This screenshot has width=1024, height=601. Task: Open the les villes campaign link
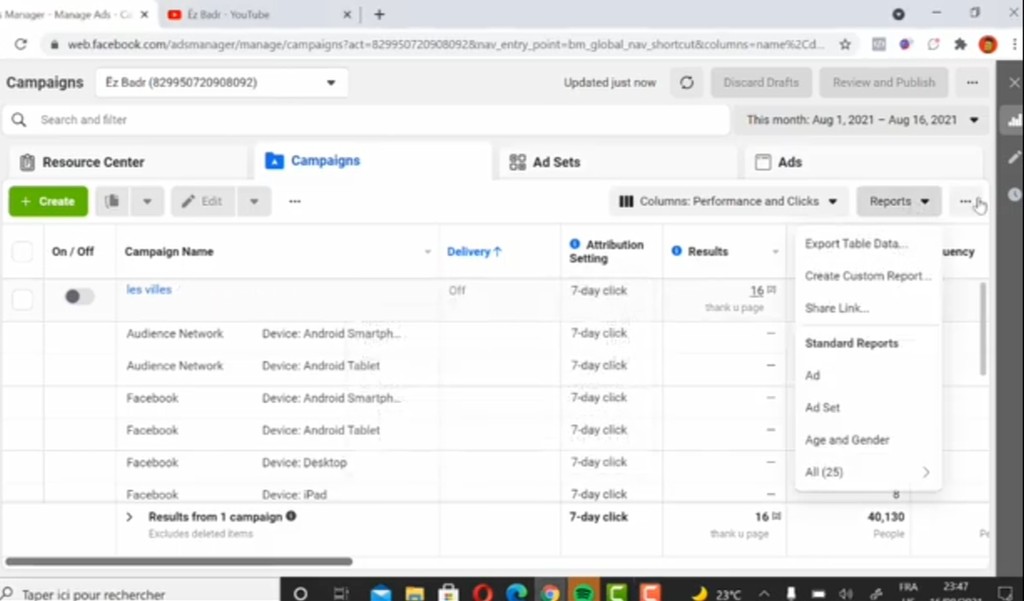(149, 289)
